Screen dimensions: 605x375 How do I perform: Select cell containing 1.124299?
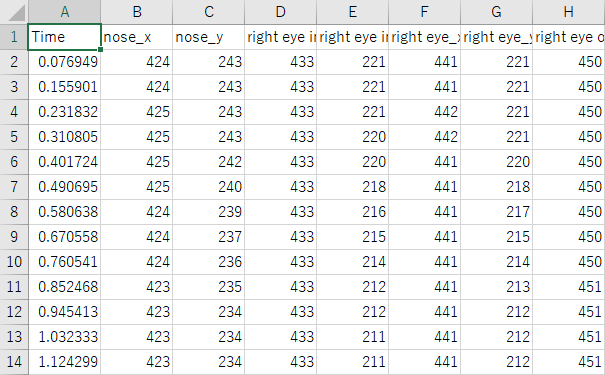[64, 362]
